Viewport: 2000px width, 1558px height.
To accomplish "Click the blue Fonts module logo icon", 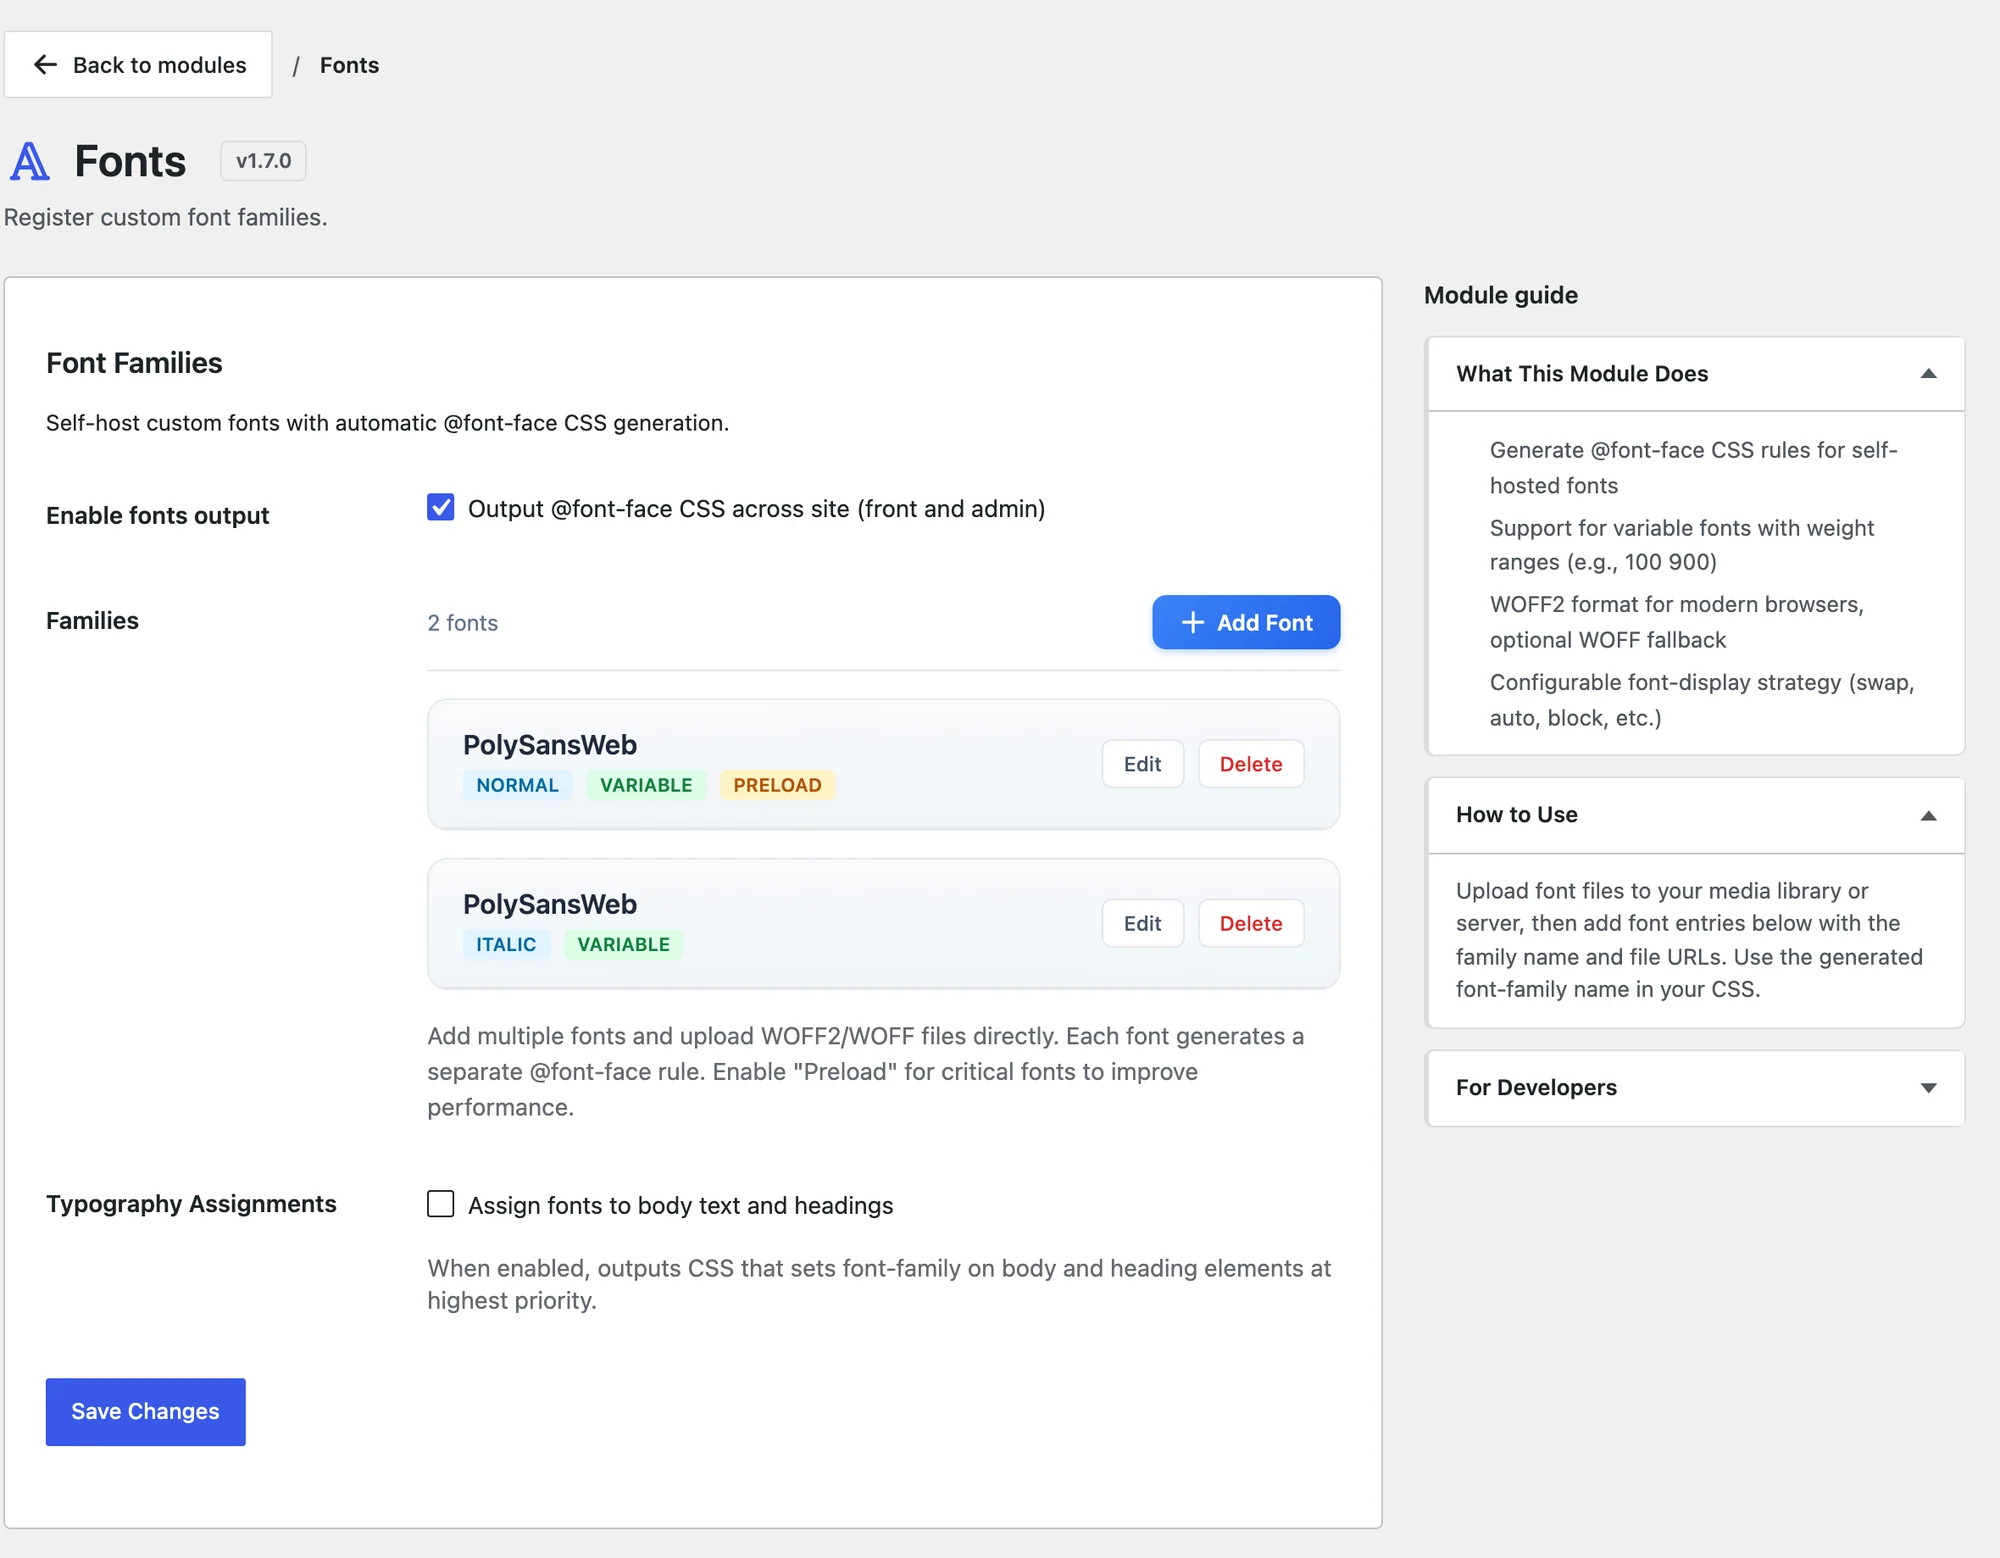I will pyautogui.click(x=30, y=161).
